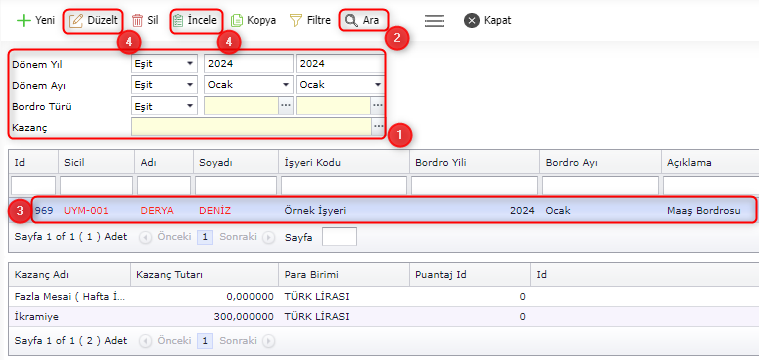Select the DERYA name cell
Viewport: 759px width, 360px height.
[164, 211]
